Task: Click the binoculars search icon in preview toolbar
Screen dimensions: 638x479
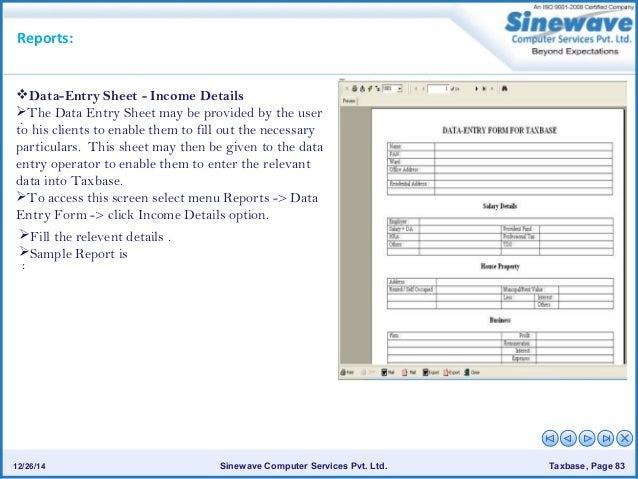Action: [x=505, y=88]
